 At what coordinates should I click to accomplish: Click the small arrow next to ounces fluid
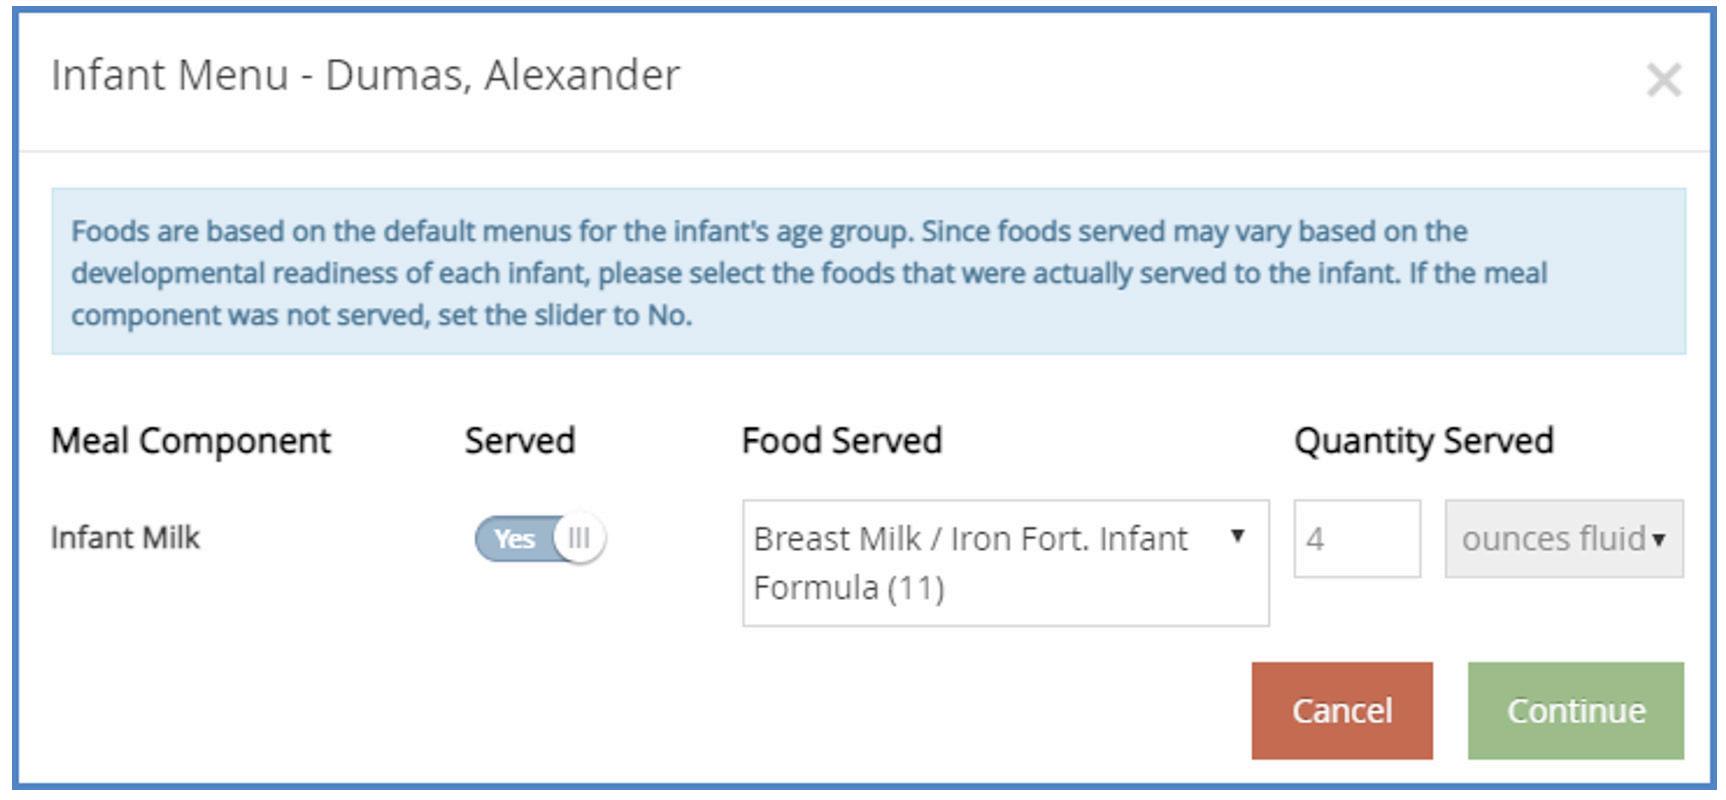coord(1659,540)
